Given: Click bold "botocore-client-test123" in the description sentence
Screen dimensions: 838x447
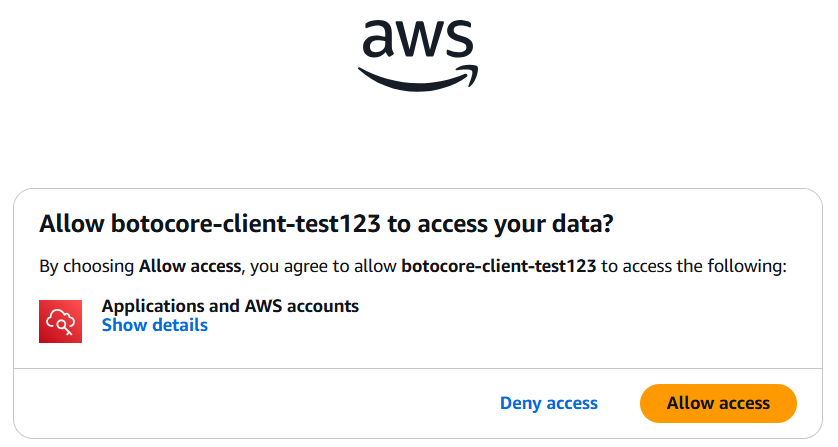Looking at the screenshot, I should (x=498, y=266).
